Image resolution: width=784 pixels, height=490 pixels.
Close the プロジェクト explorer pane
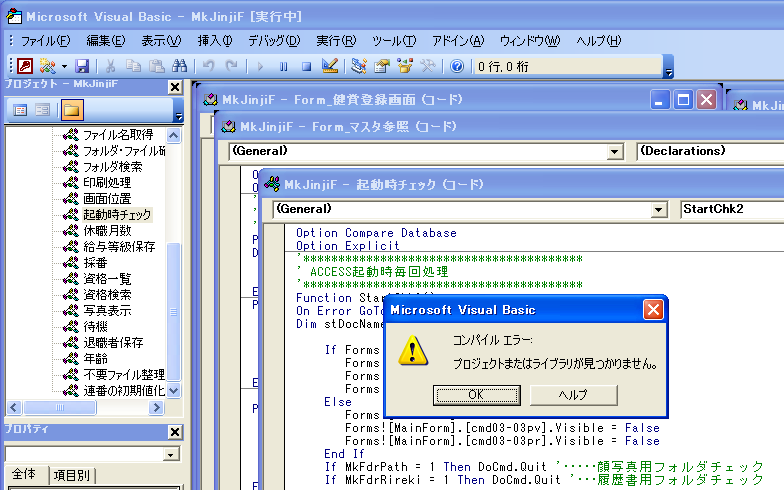[174, 87]
